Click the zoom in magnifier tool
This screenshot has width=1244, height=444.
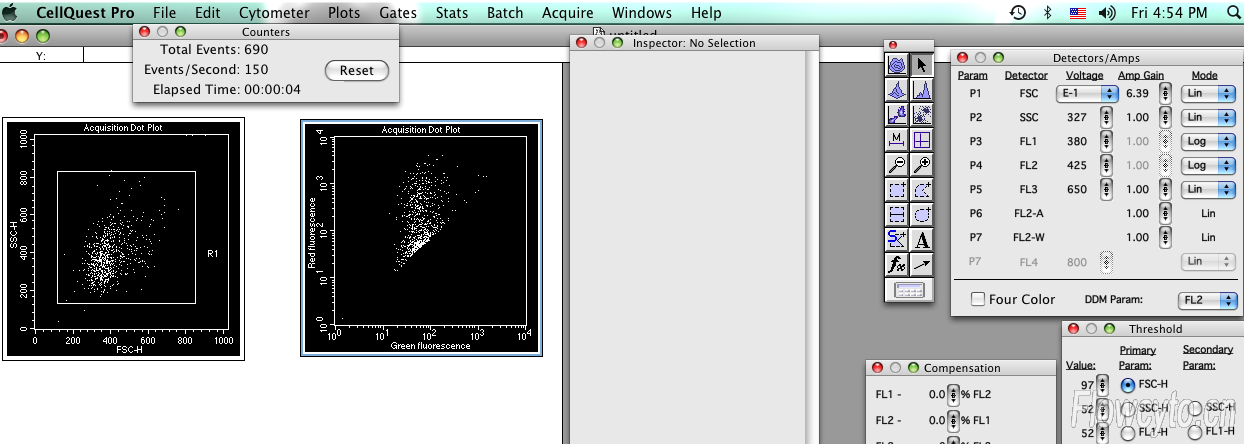922,164
